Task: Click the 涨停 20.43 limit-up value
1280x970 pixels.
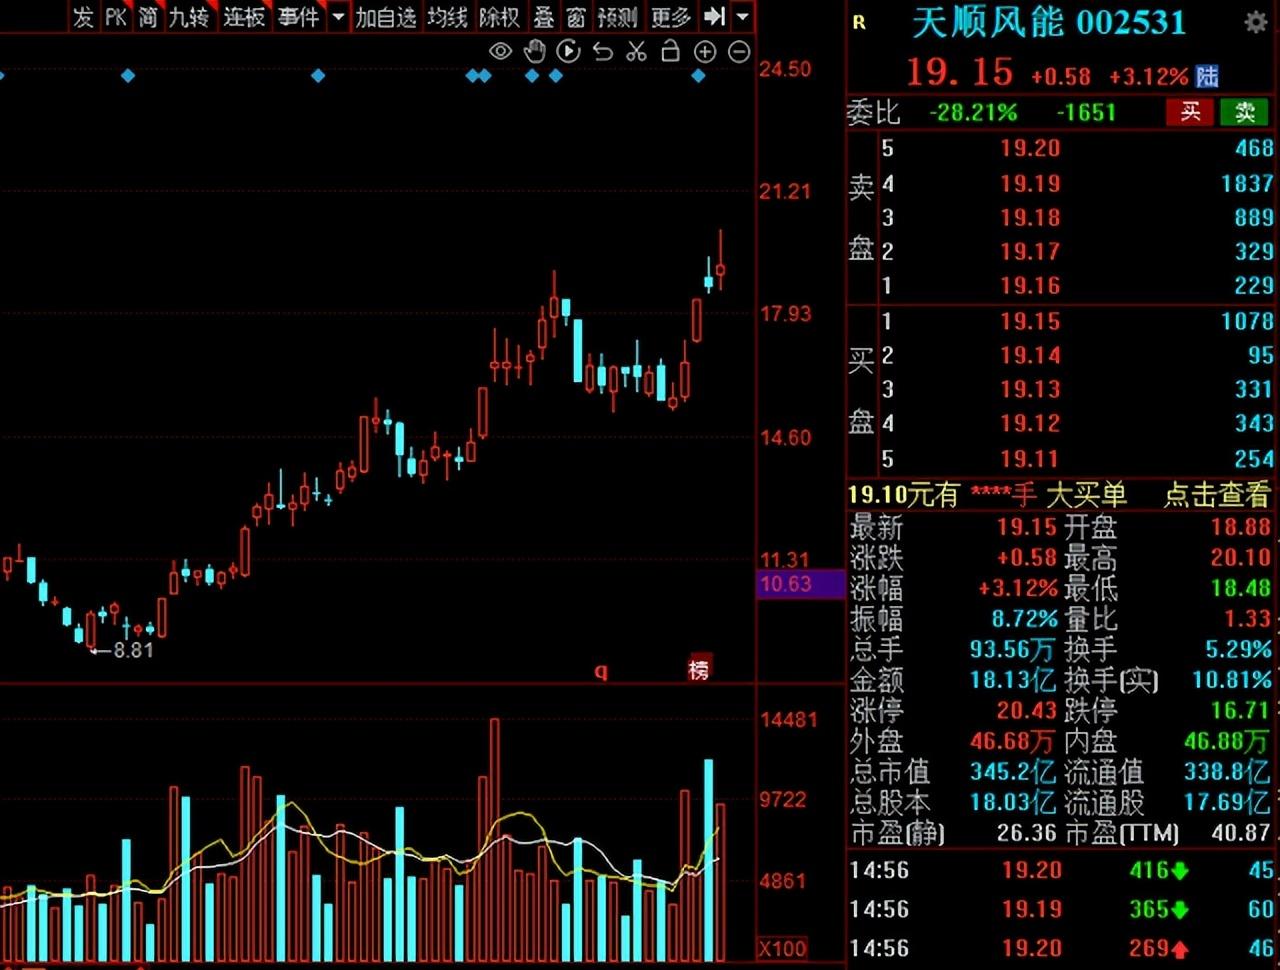Action: pyautogui.click(x=1026, y=710)
